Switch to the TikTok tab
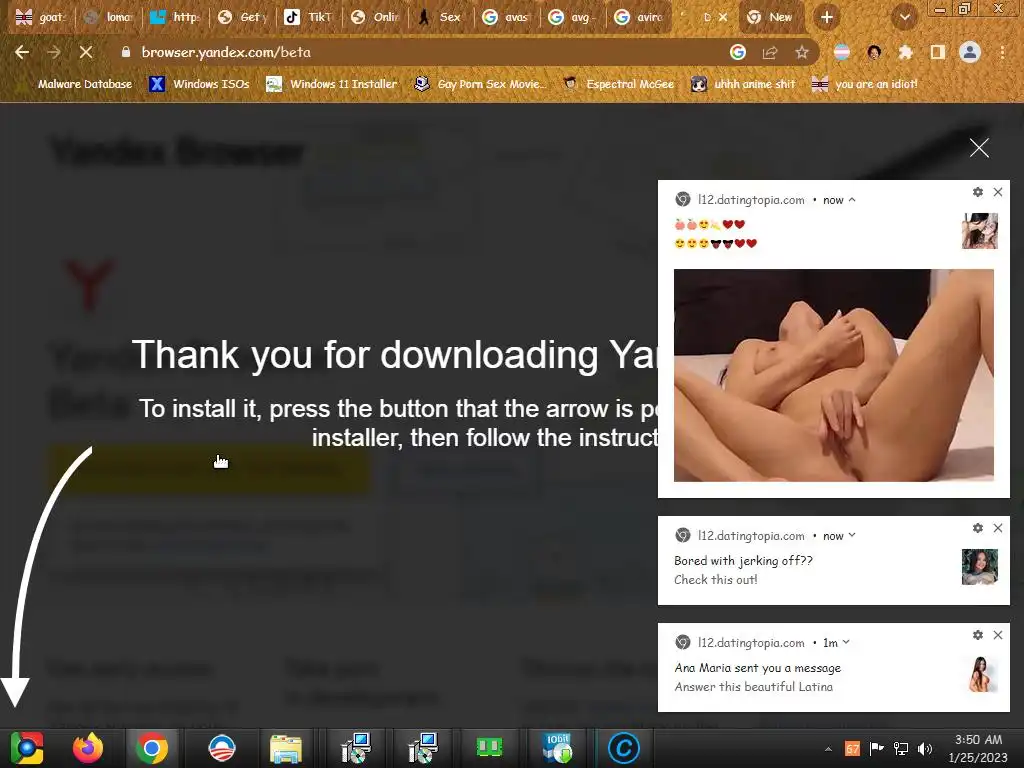The image size is (1024, 768). (308, 18)
